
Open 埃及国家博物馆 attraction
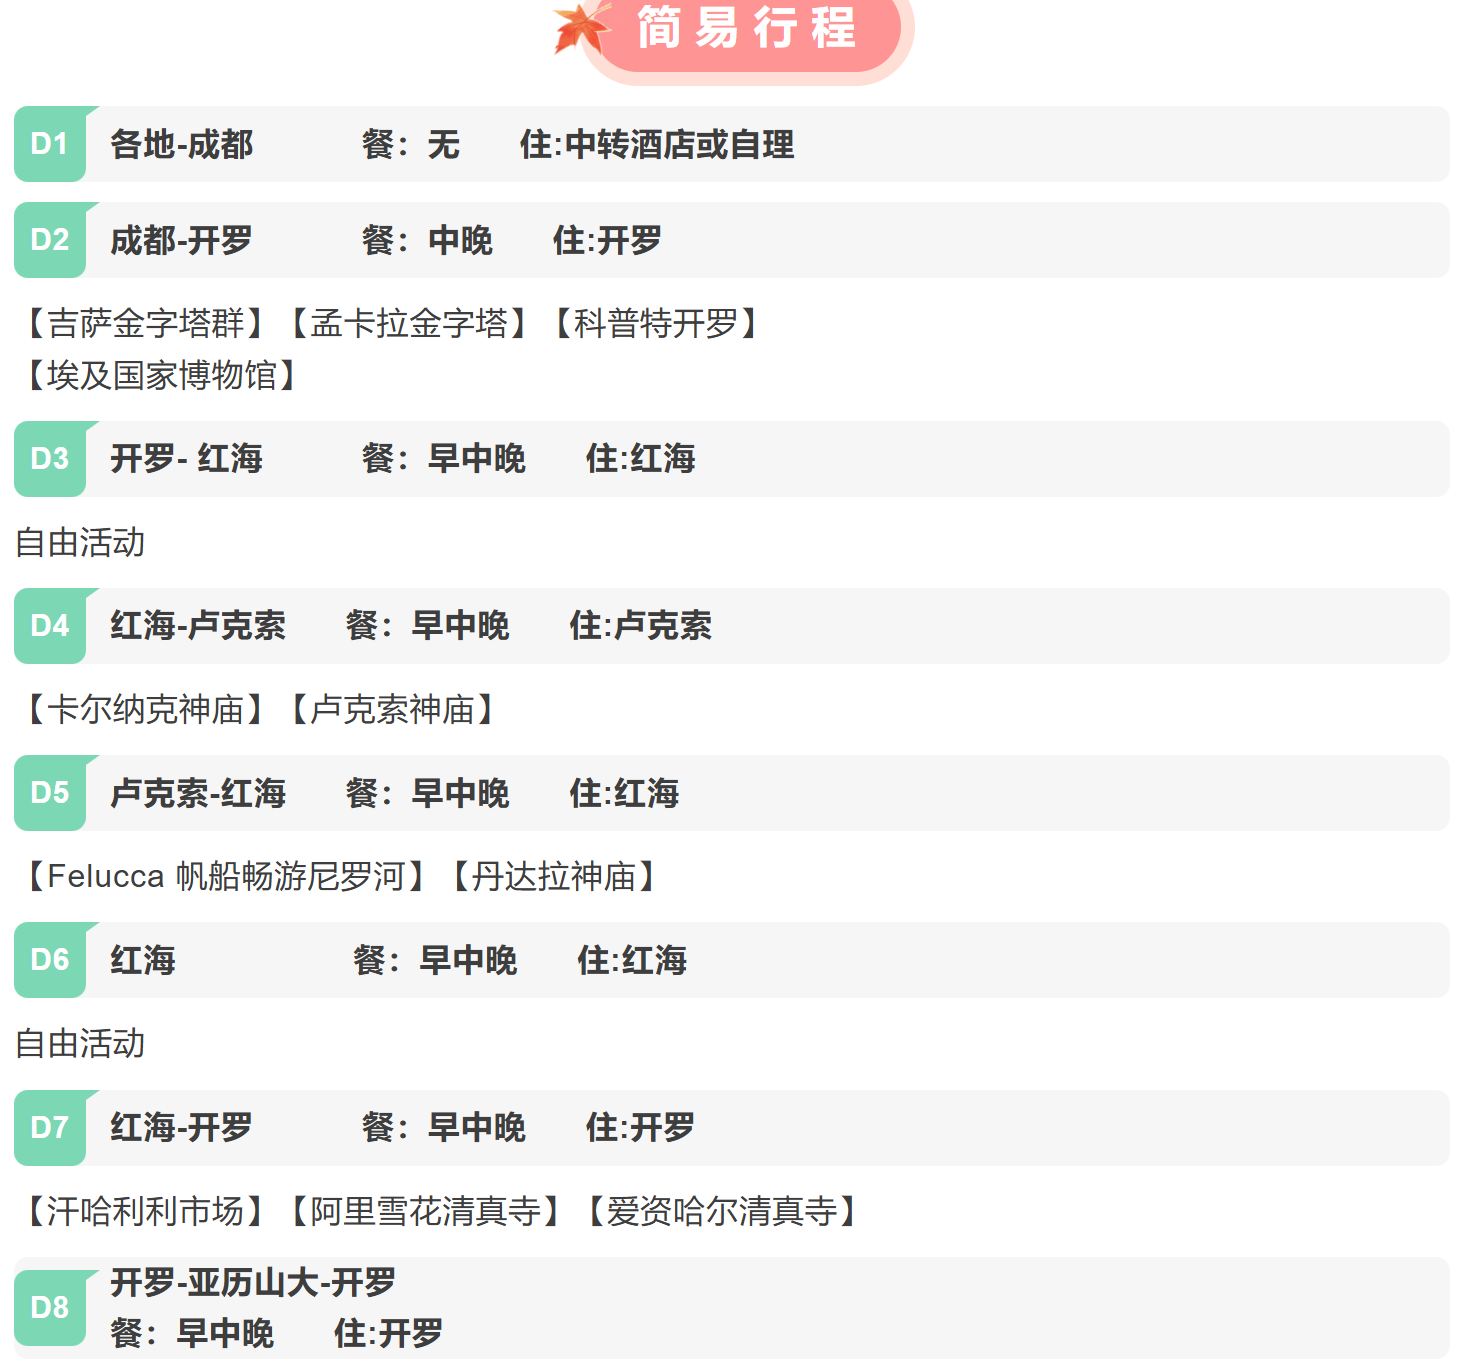[x=162, y=375]
